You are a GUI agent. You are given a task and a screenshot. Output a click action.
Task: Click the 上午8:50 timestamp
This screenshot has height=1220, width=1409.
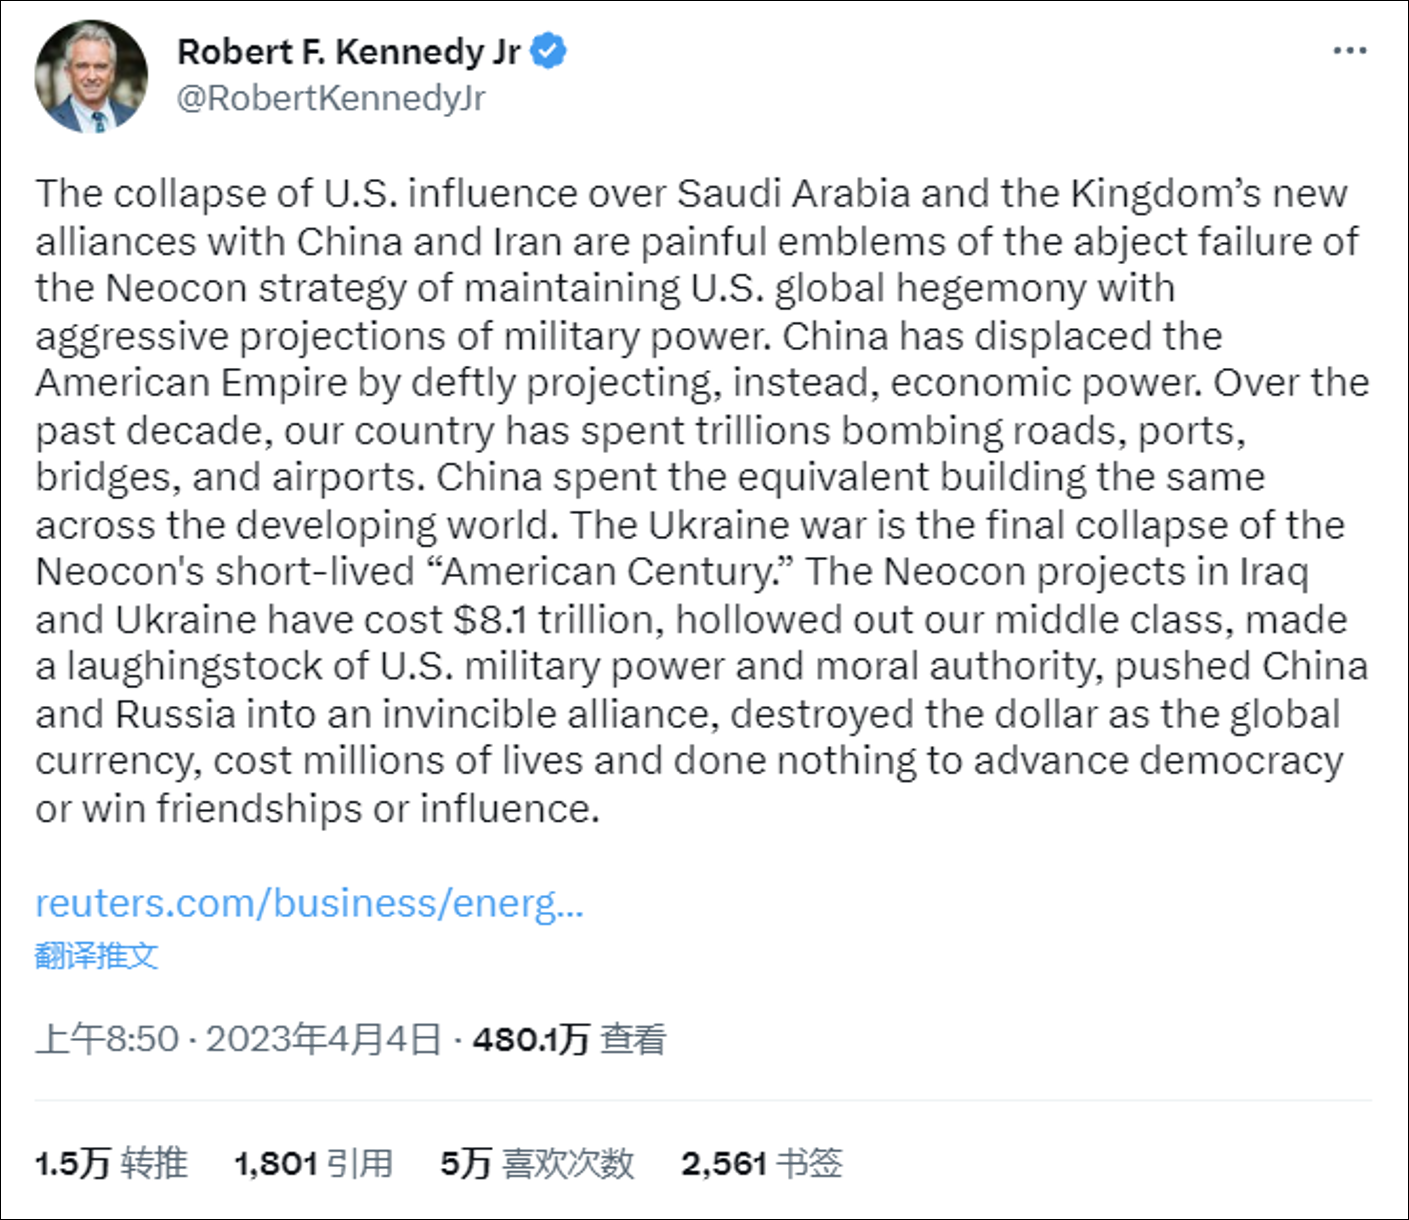click(107, 1039)
